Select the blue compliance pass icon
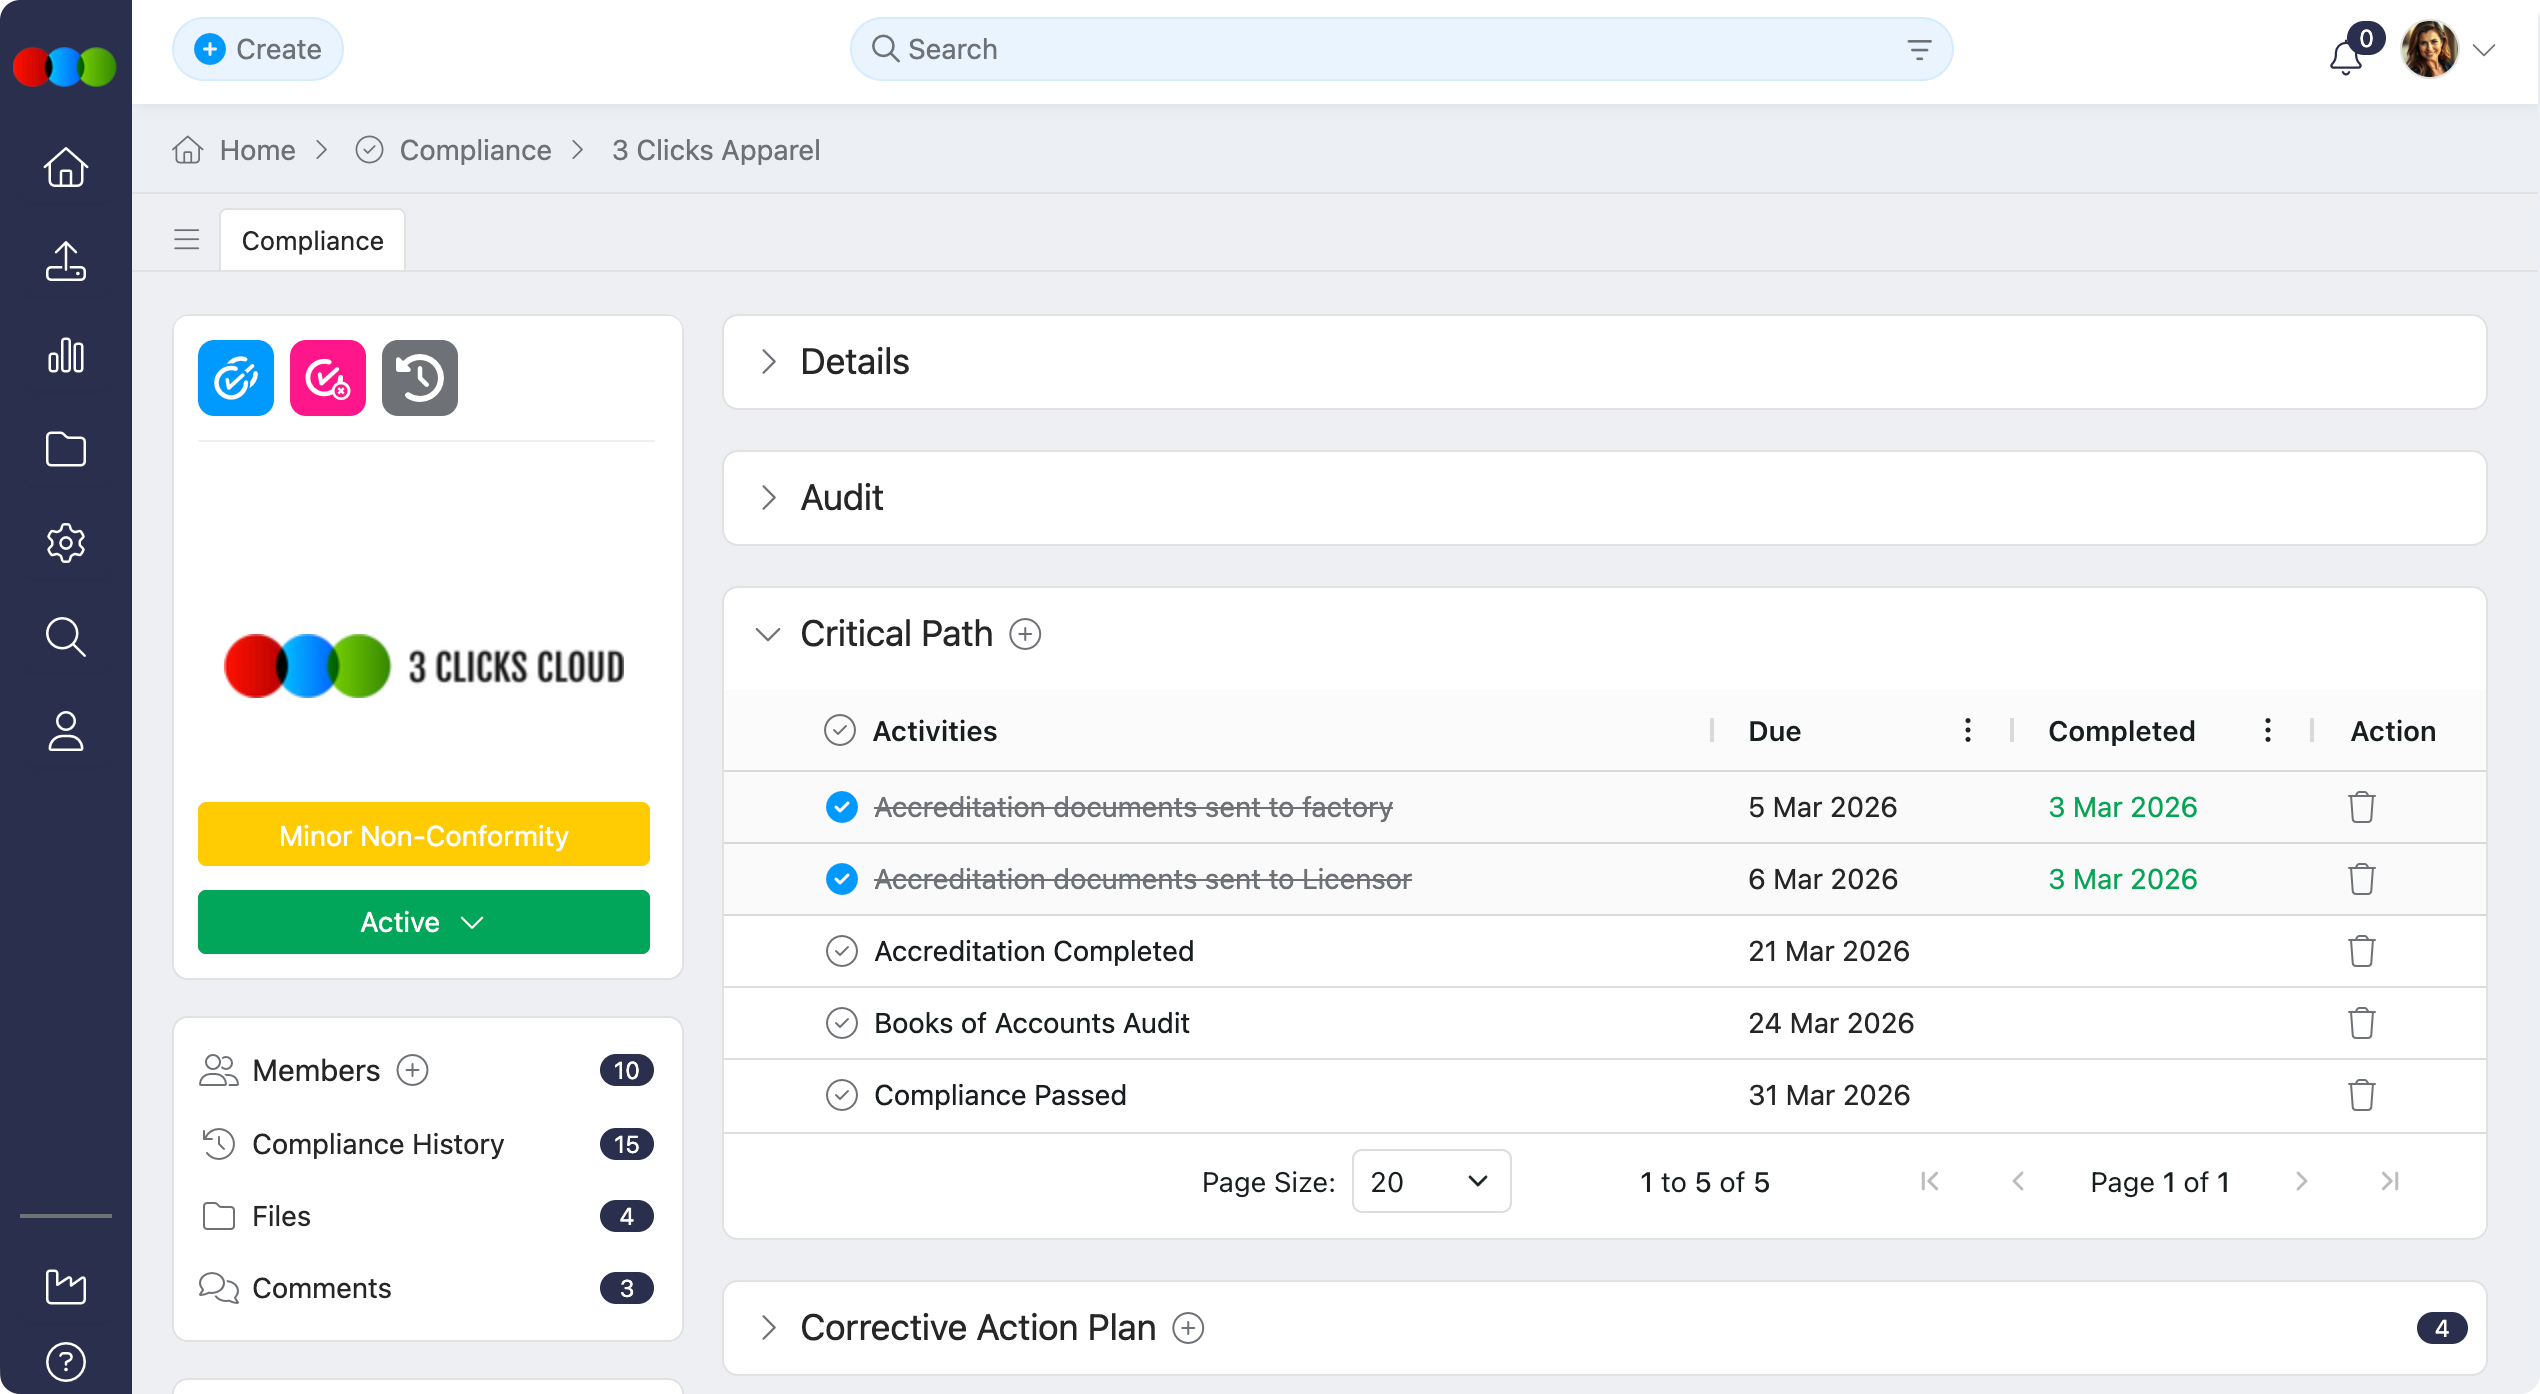 tap(235, 377)
